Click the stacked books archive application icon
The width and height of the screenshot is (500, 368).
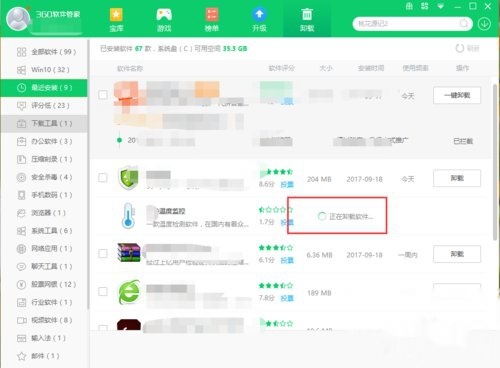(x=129, y=253)
